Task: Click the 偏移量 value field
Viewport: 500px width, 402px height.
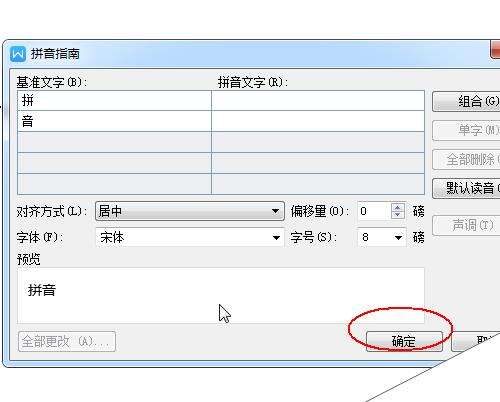Action: point(374,211)
